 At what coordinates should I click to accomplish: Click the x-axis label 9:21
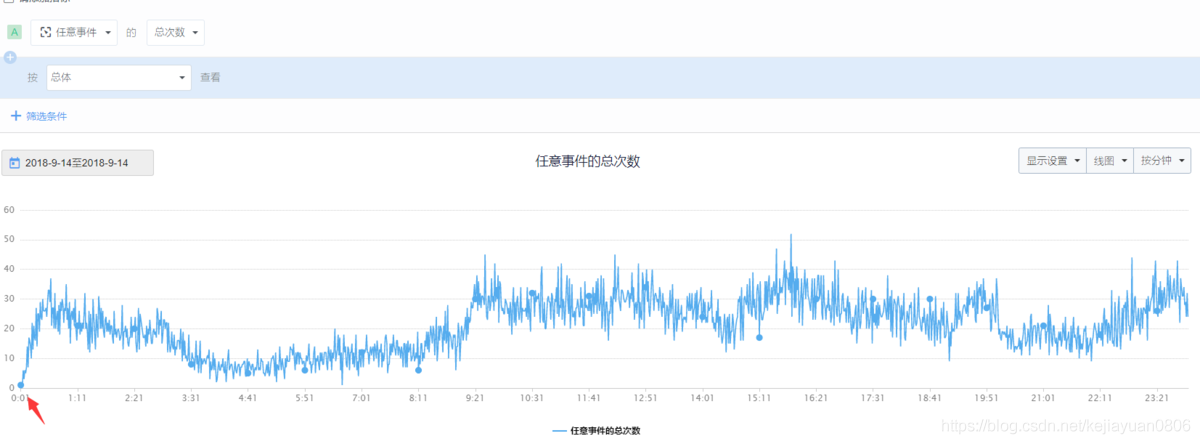tap(475, 398)
